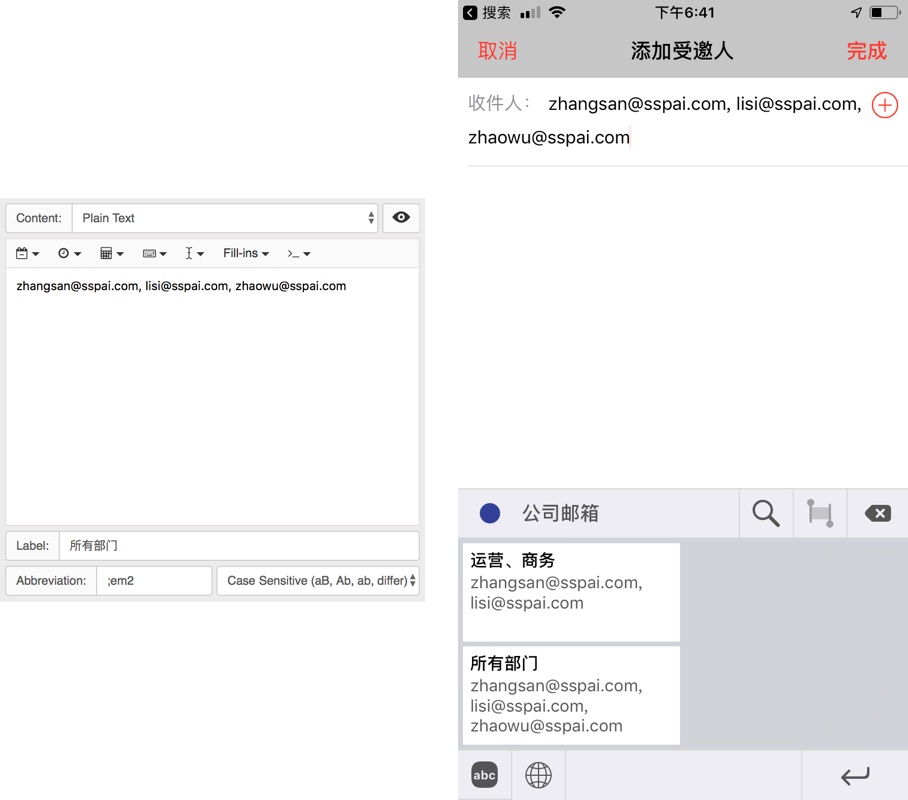Insert the 运营、商务 snippet
Viewport: 908px width, 800px height.
(x=571, y=592)
